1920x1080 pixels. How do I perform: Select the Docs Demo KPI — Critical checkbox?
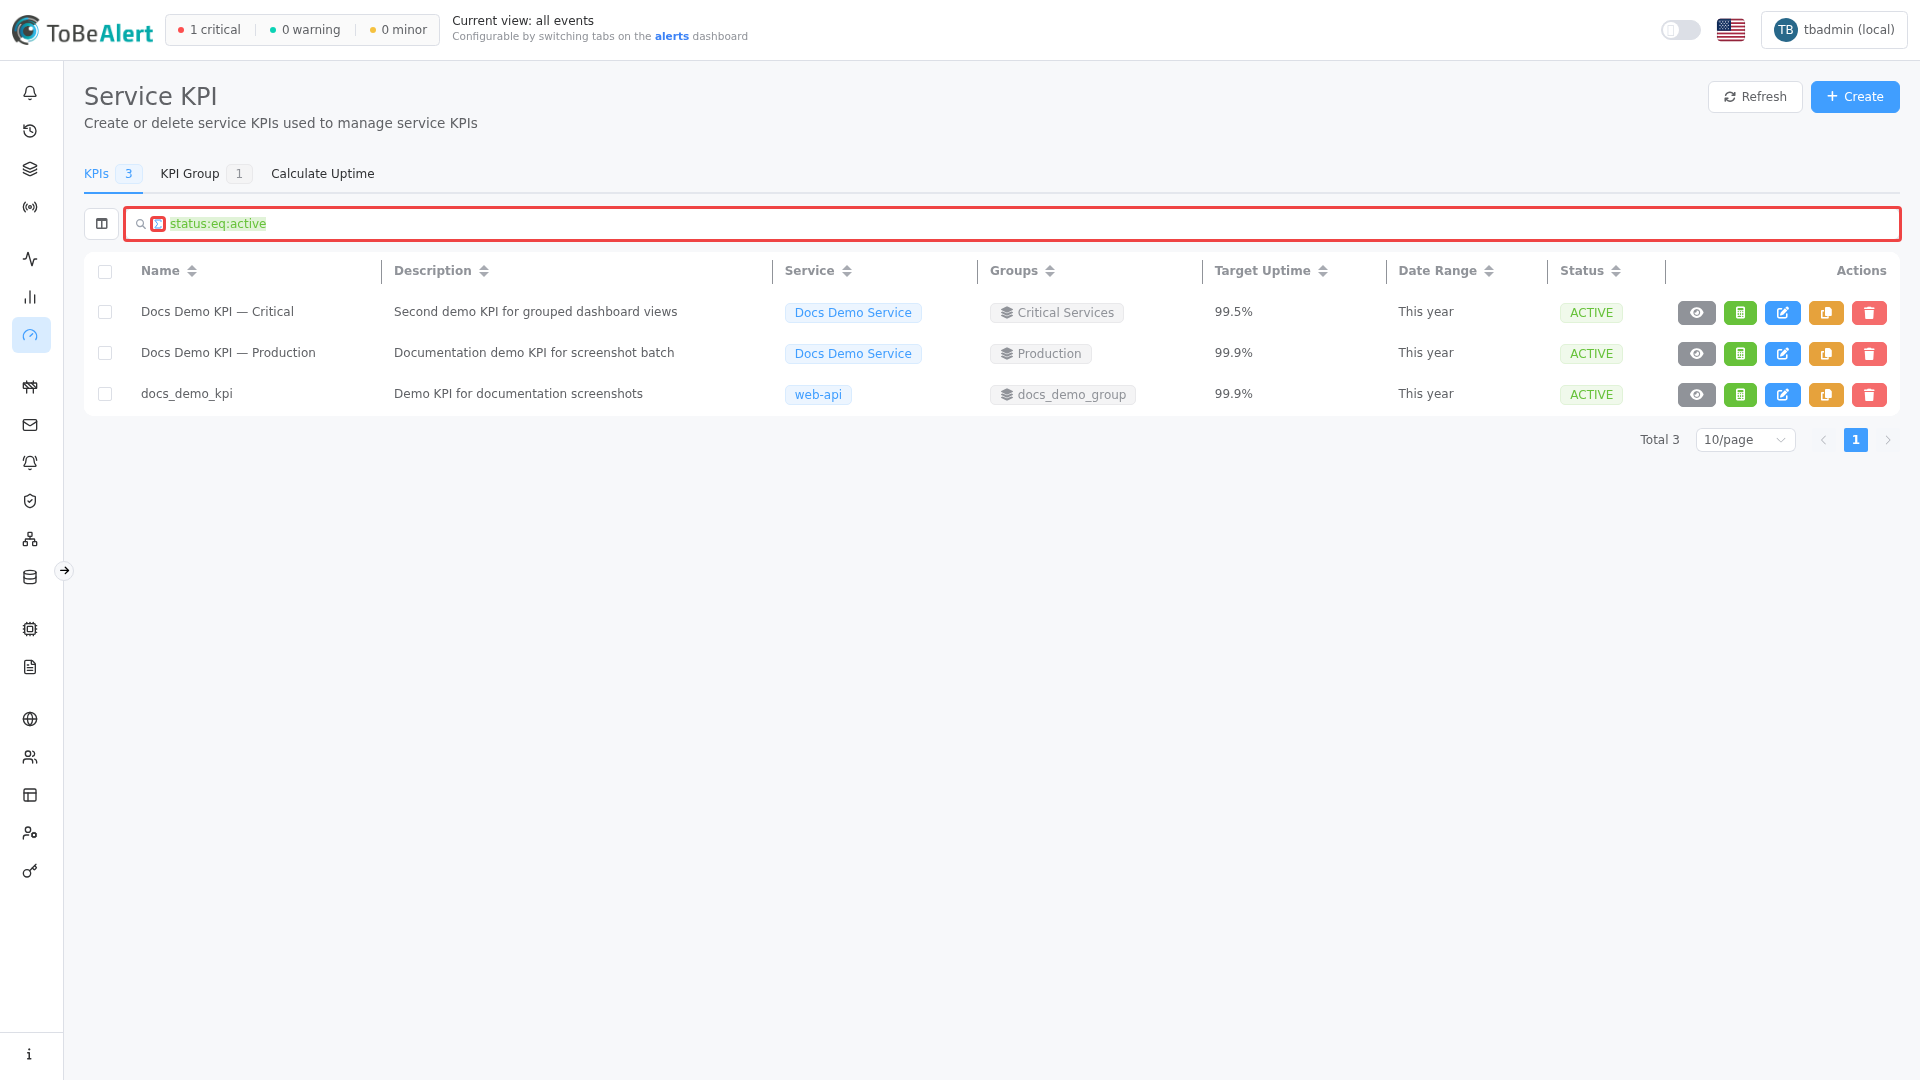pyautogui.click(x=105, y=312)
